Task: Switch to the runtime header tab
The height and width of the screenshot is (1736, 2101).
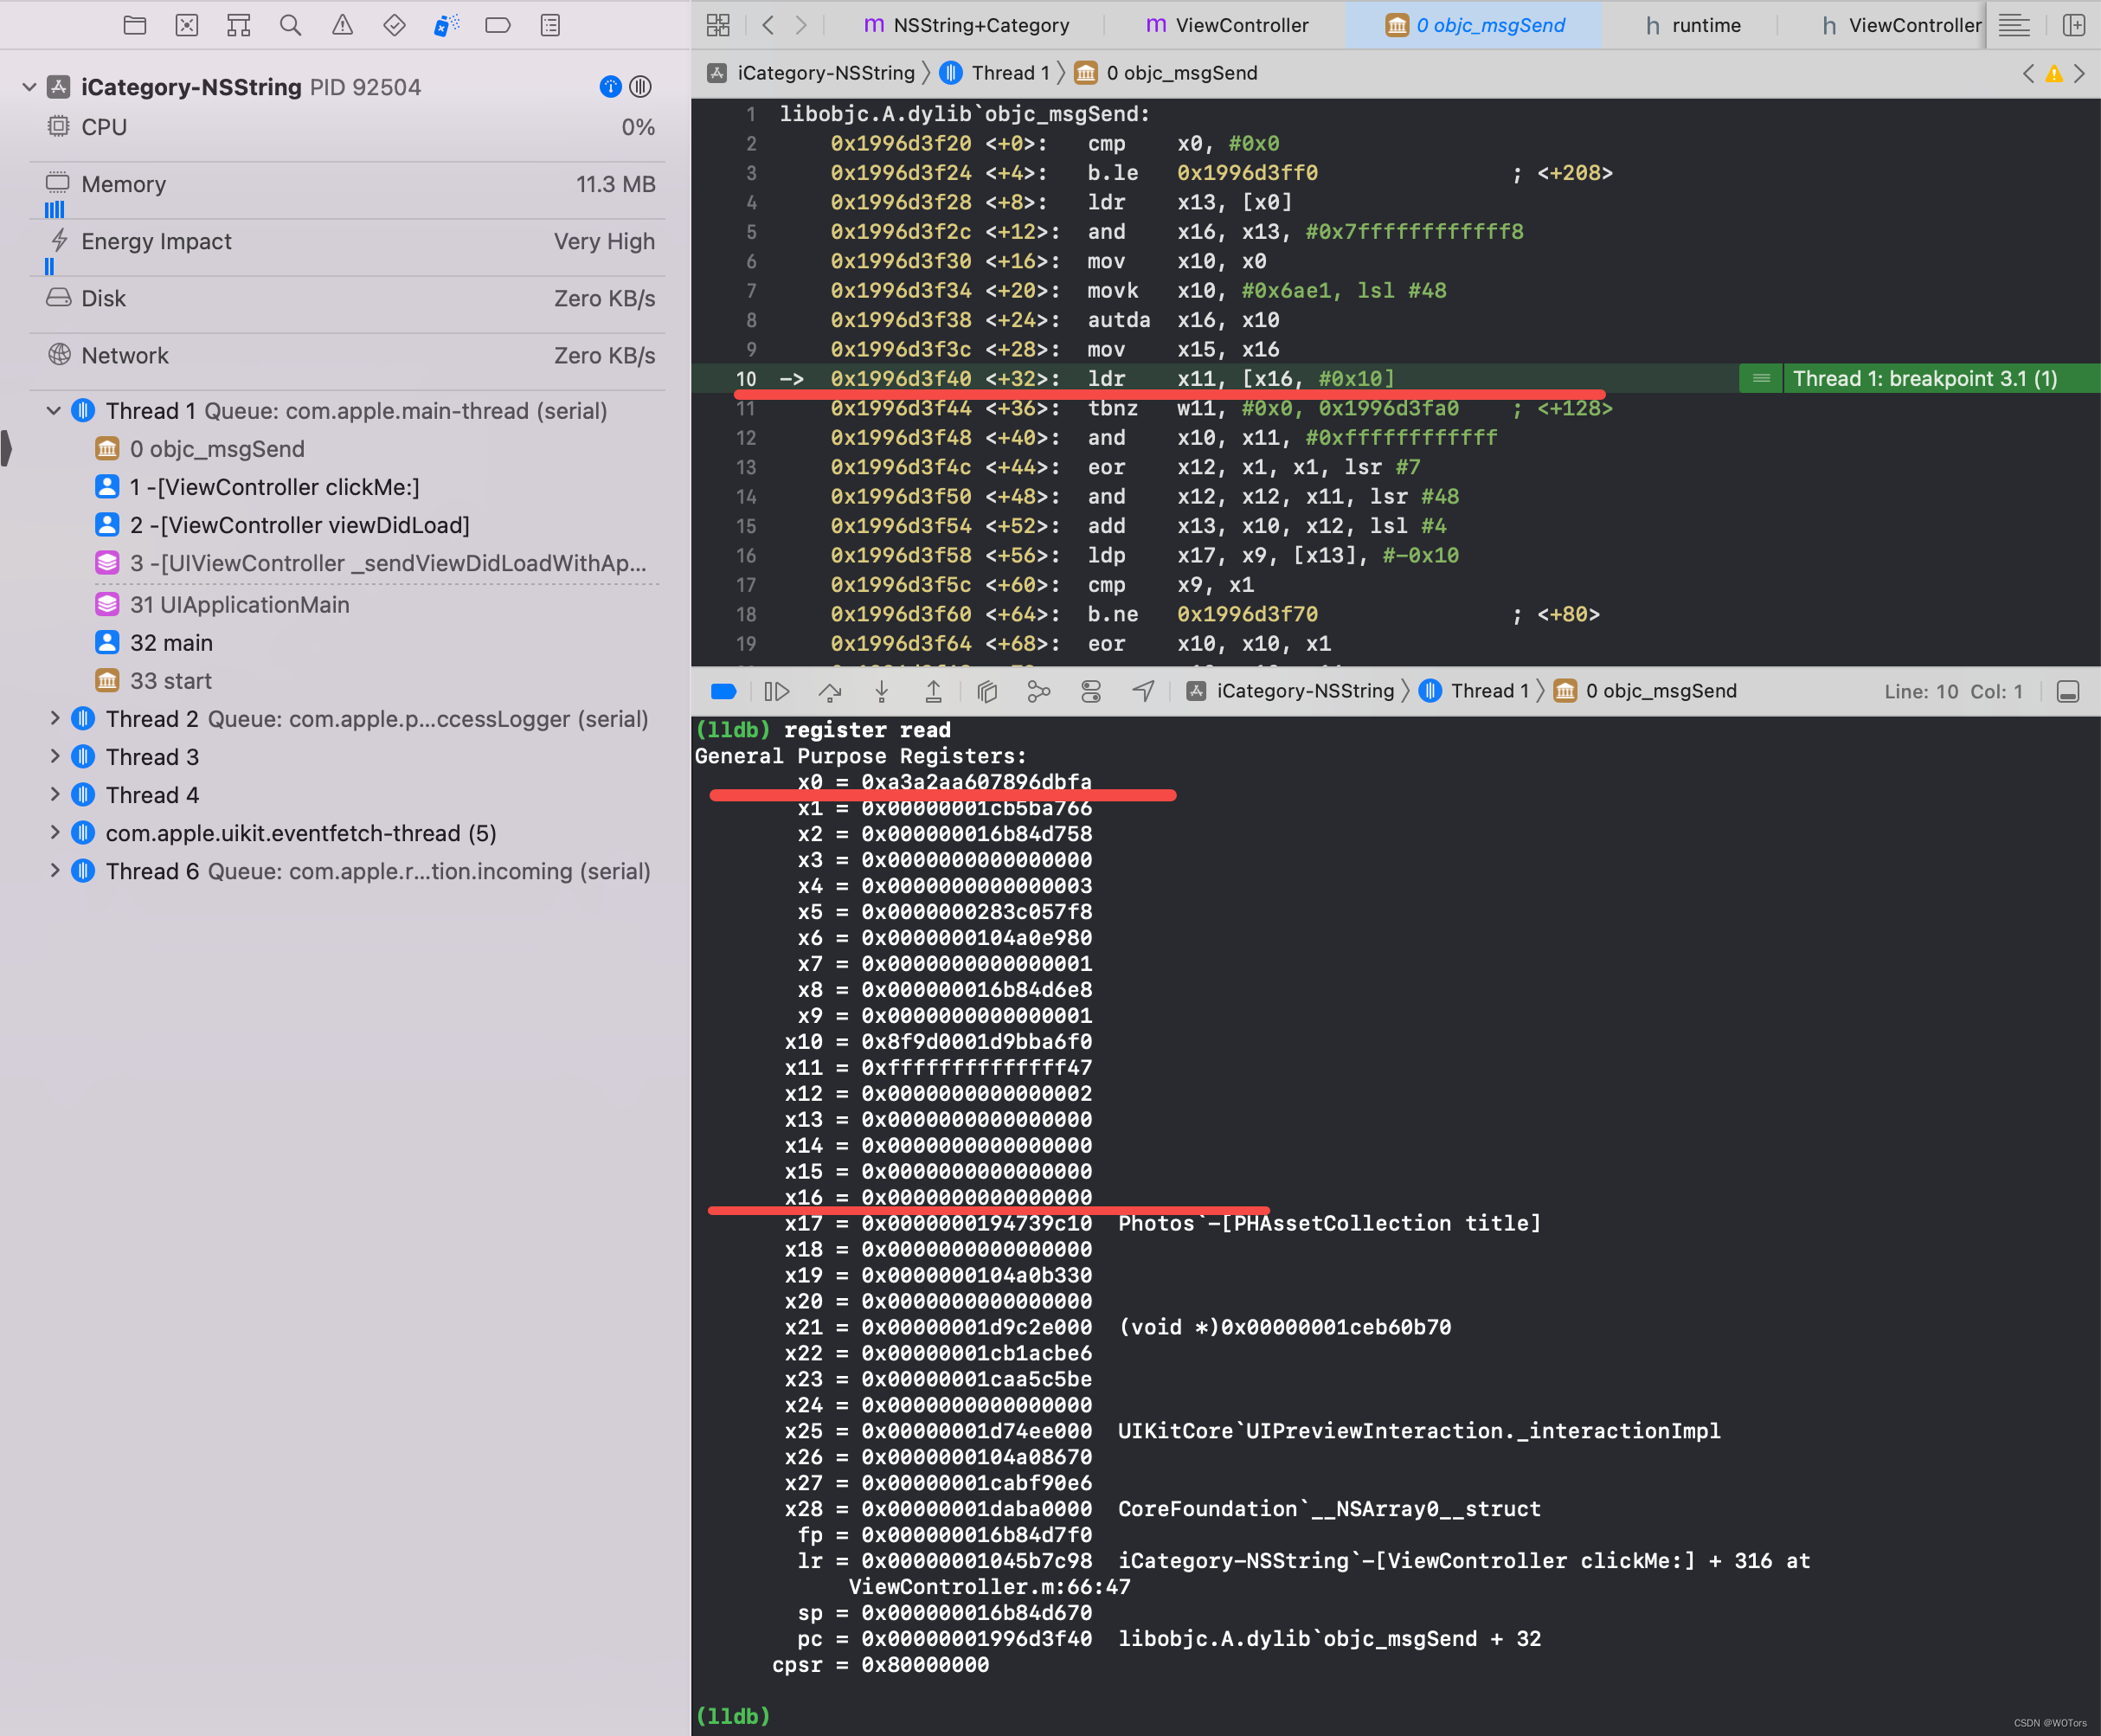Action: (1692, 25)
